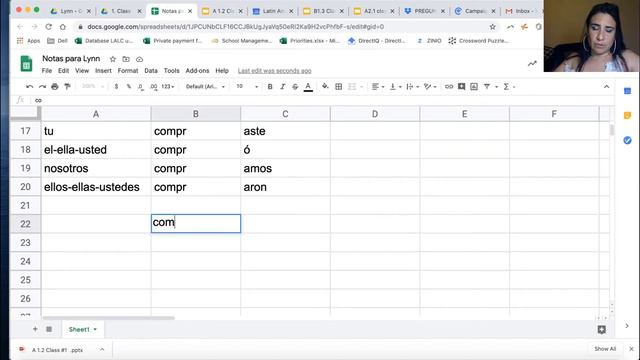Click the move to folder icon
640x360 pixels.
click(x=126, y=59)
